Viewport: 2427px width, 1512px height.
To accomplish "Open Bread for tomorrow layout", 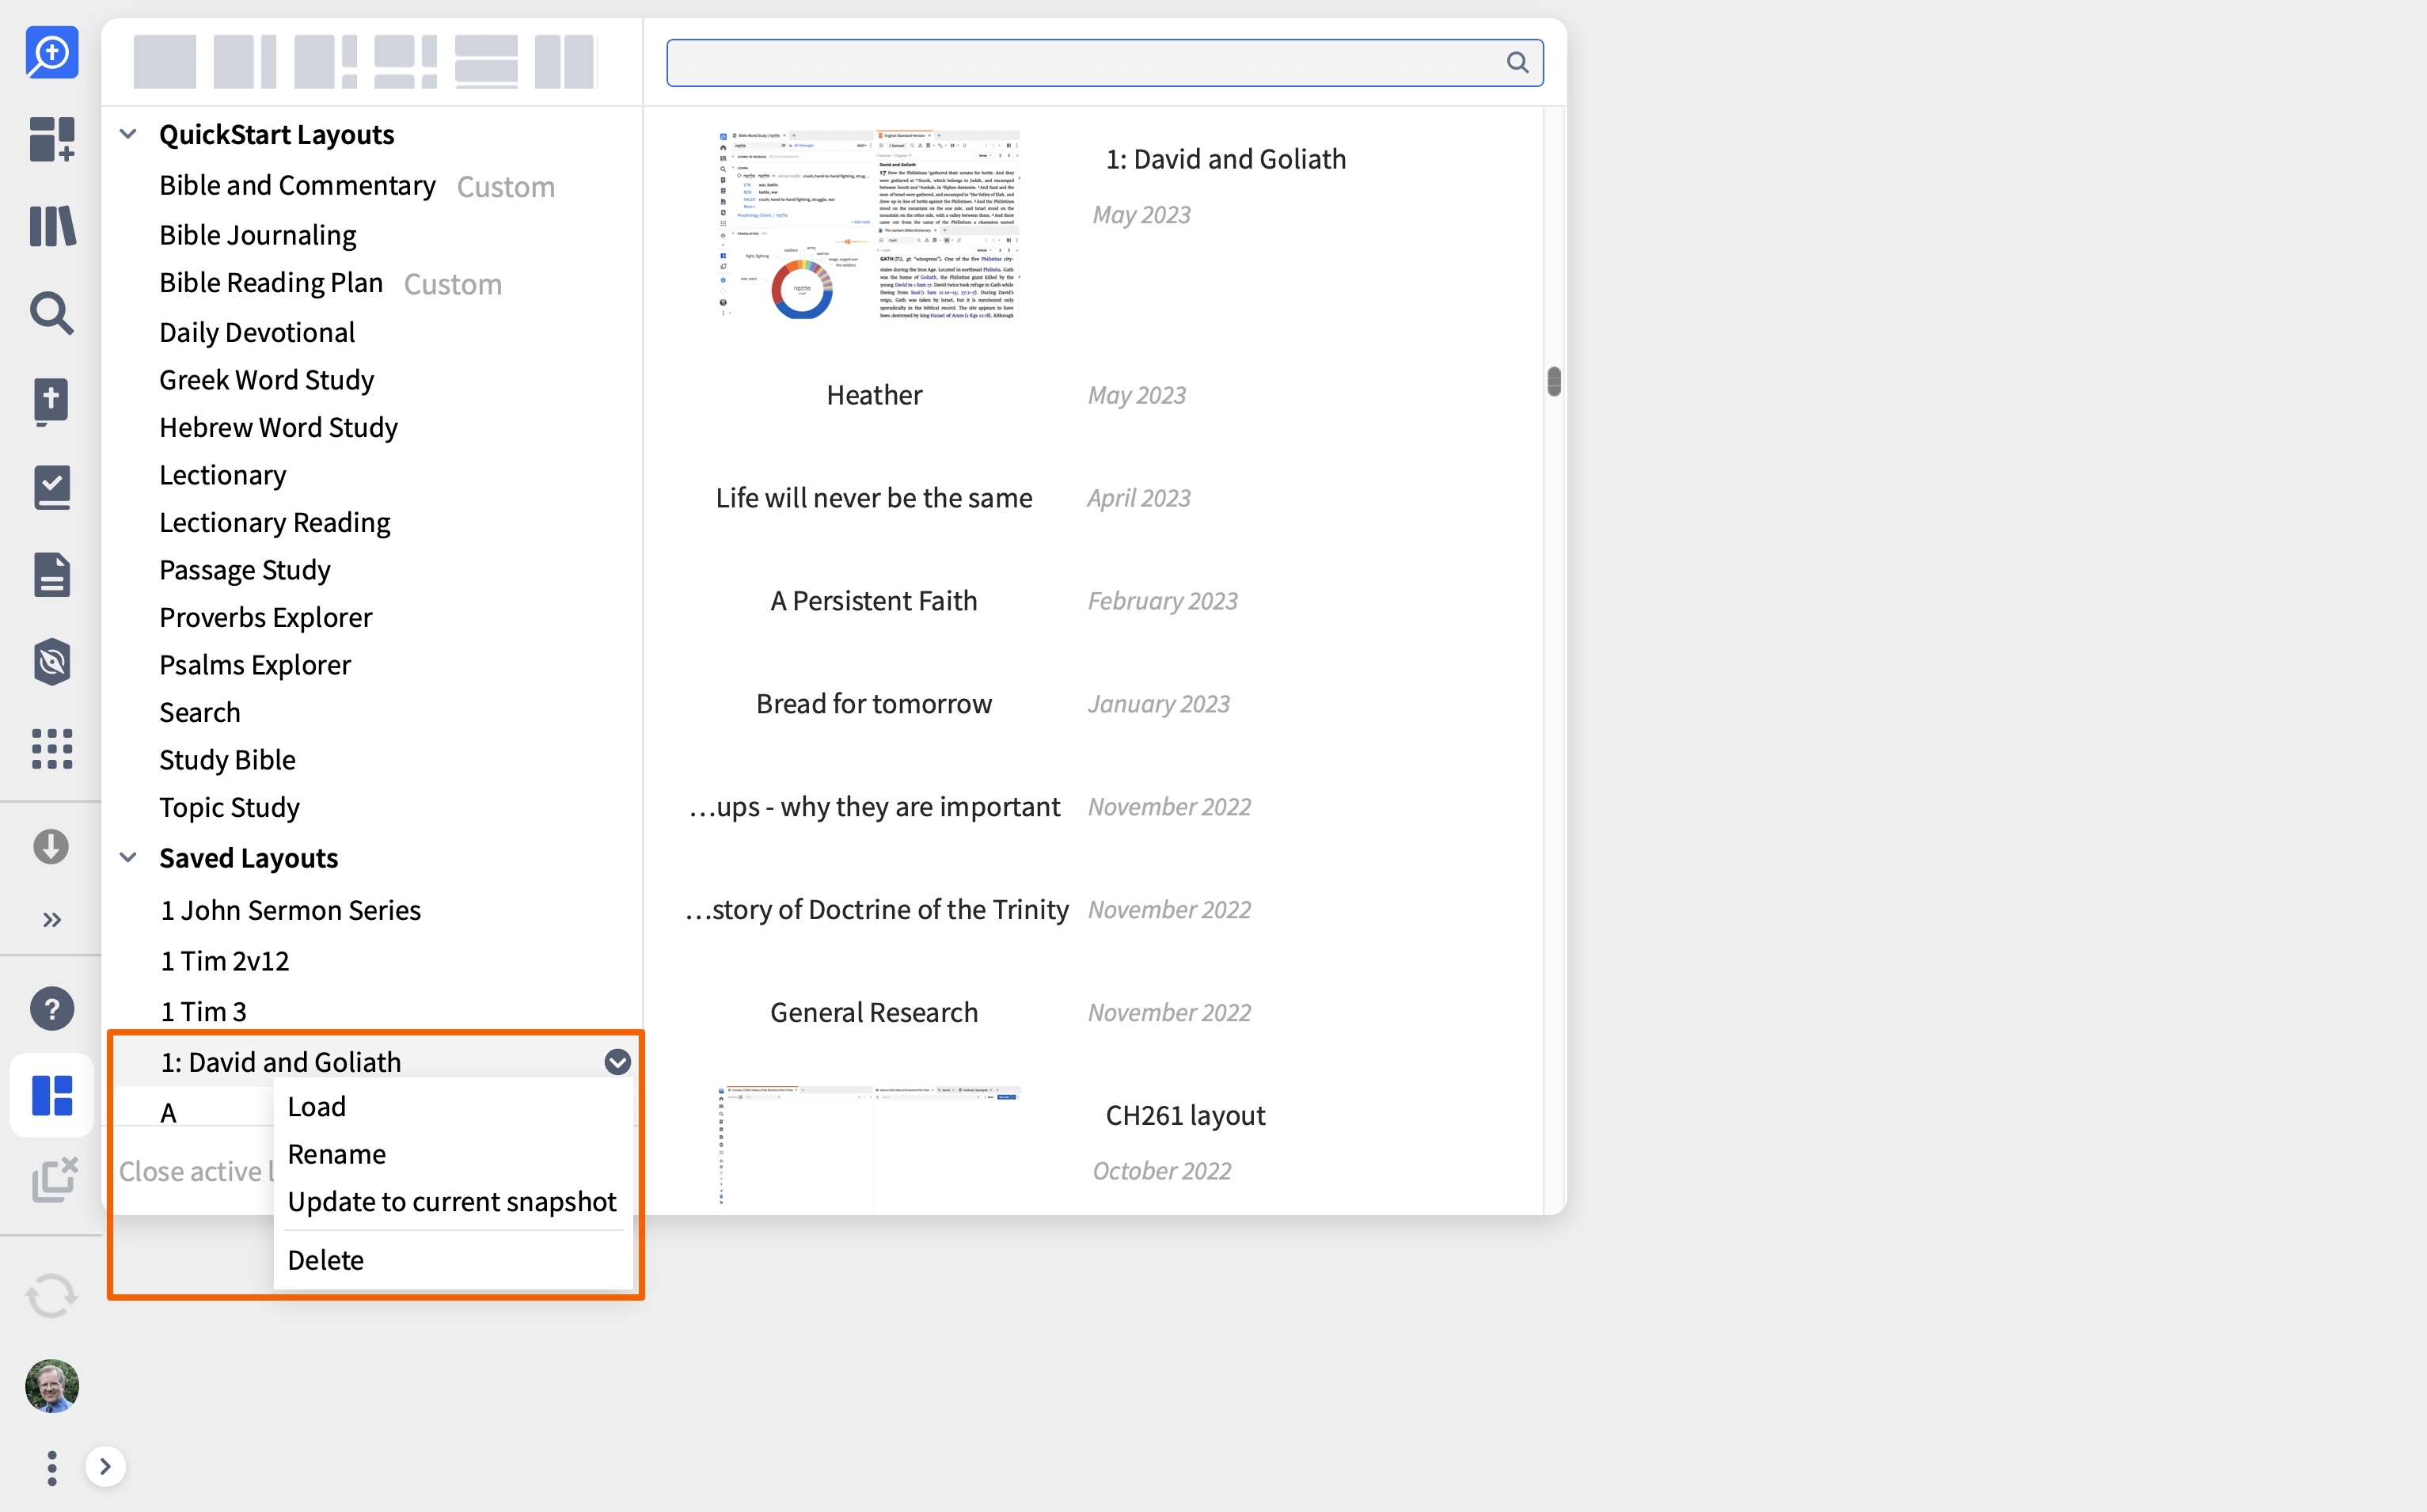I will coord(873,704).
